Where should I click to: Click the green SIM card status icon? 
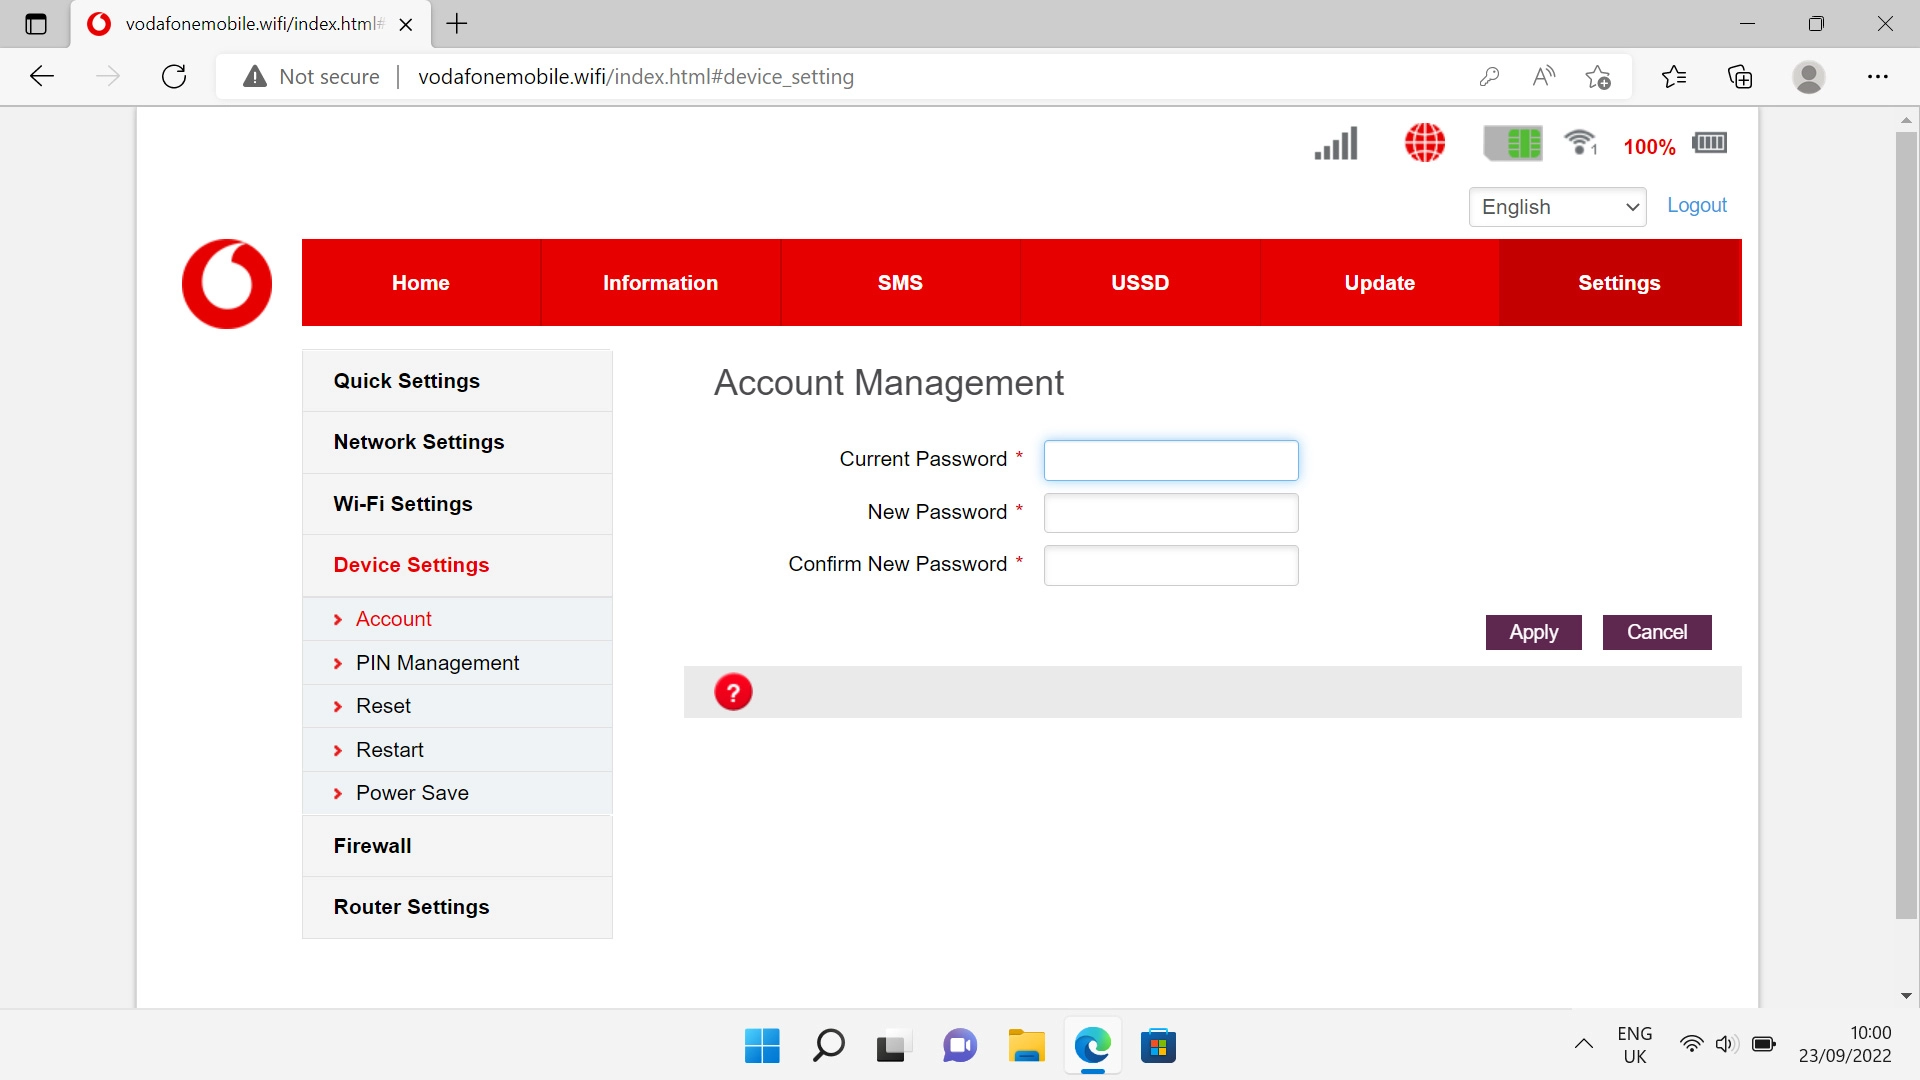pos(1513,144)
